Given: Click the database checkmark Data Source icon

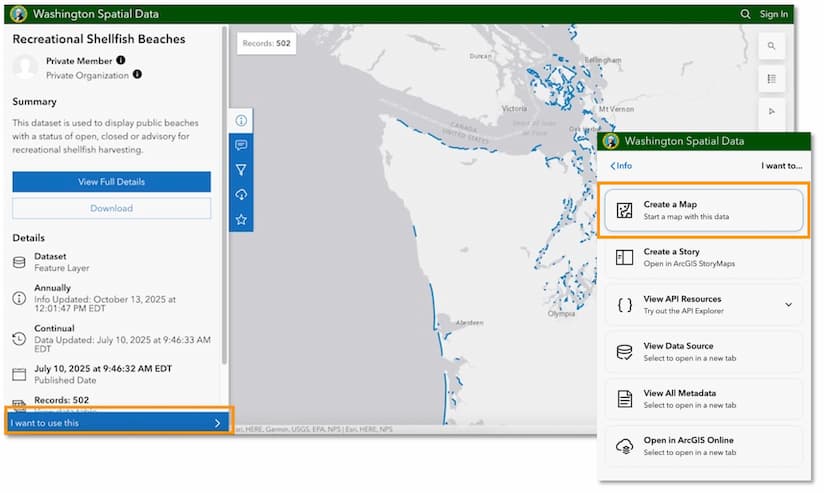Looking at the screenshot, I should pyautogui.click(x=624, y=352).
